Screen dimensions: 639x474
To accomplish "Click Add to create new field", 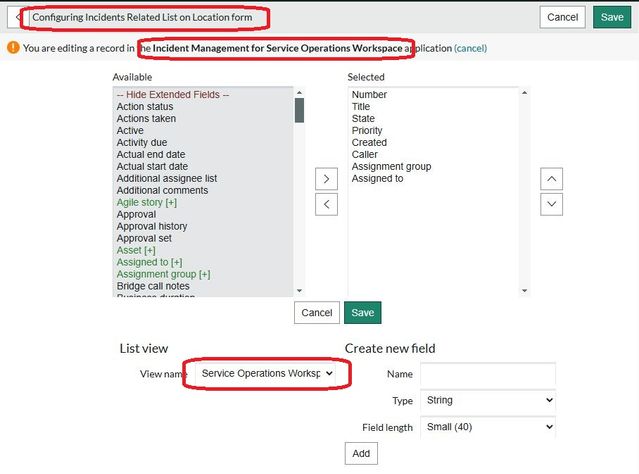I will coord(361,453).
